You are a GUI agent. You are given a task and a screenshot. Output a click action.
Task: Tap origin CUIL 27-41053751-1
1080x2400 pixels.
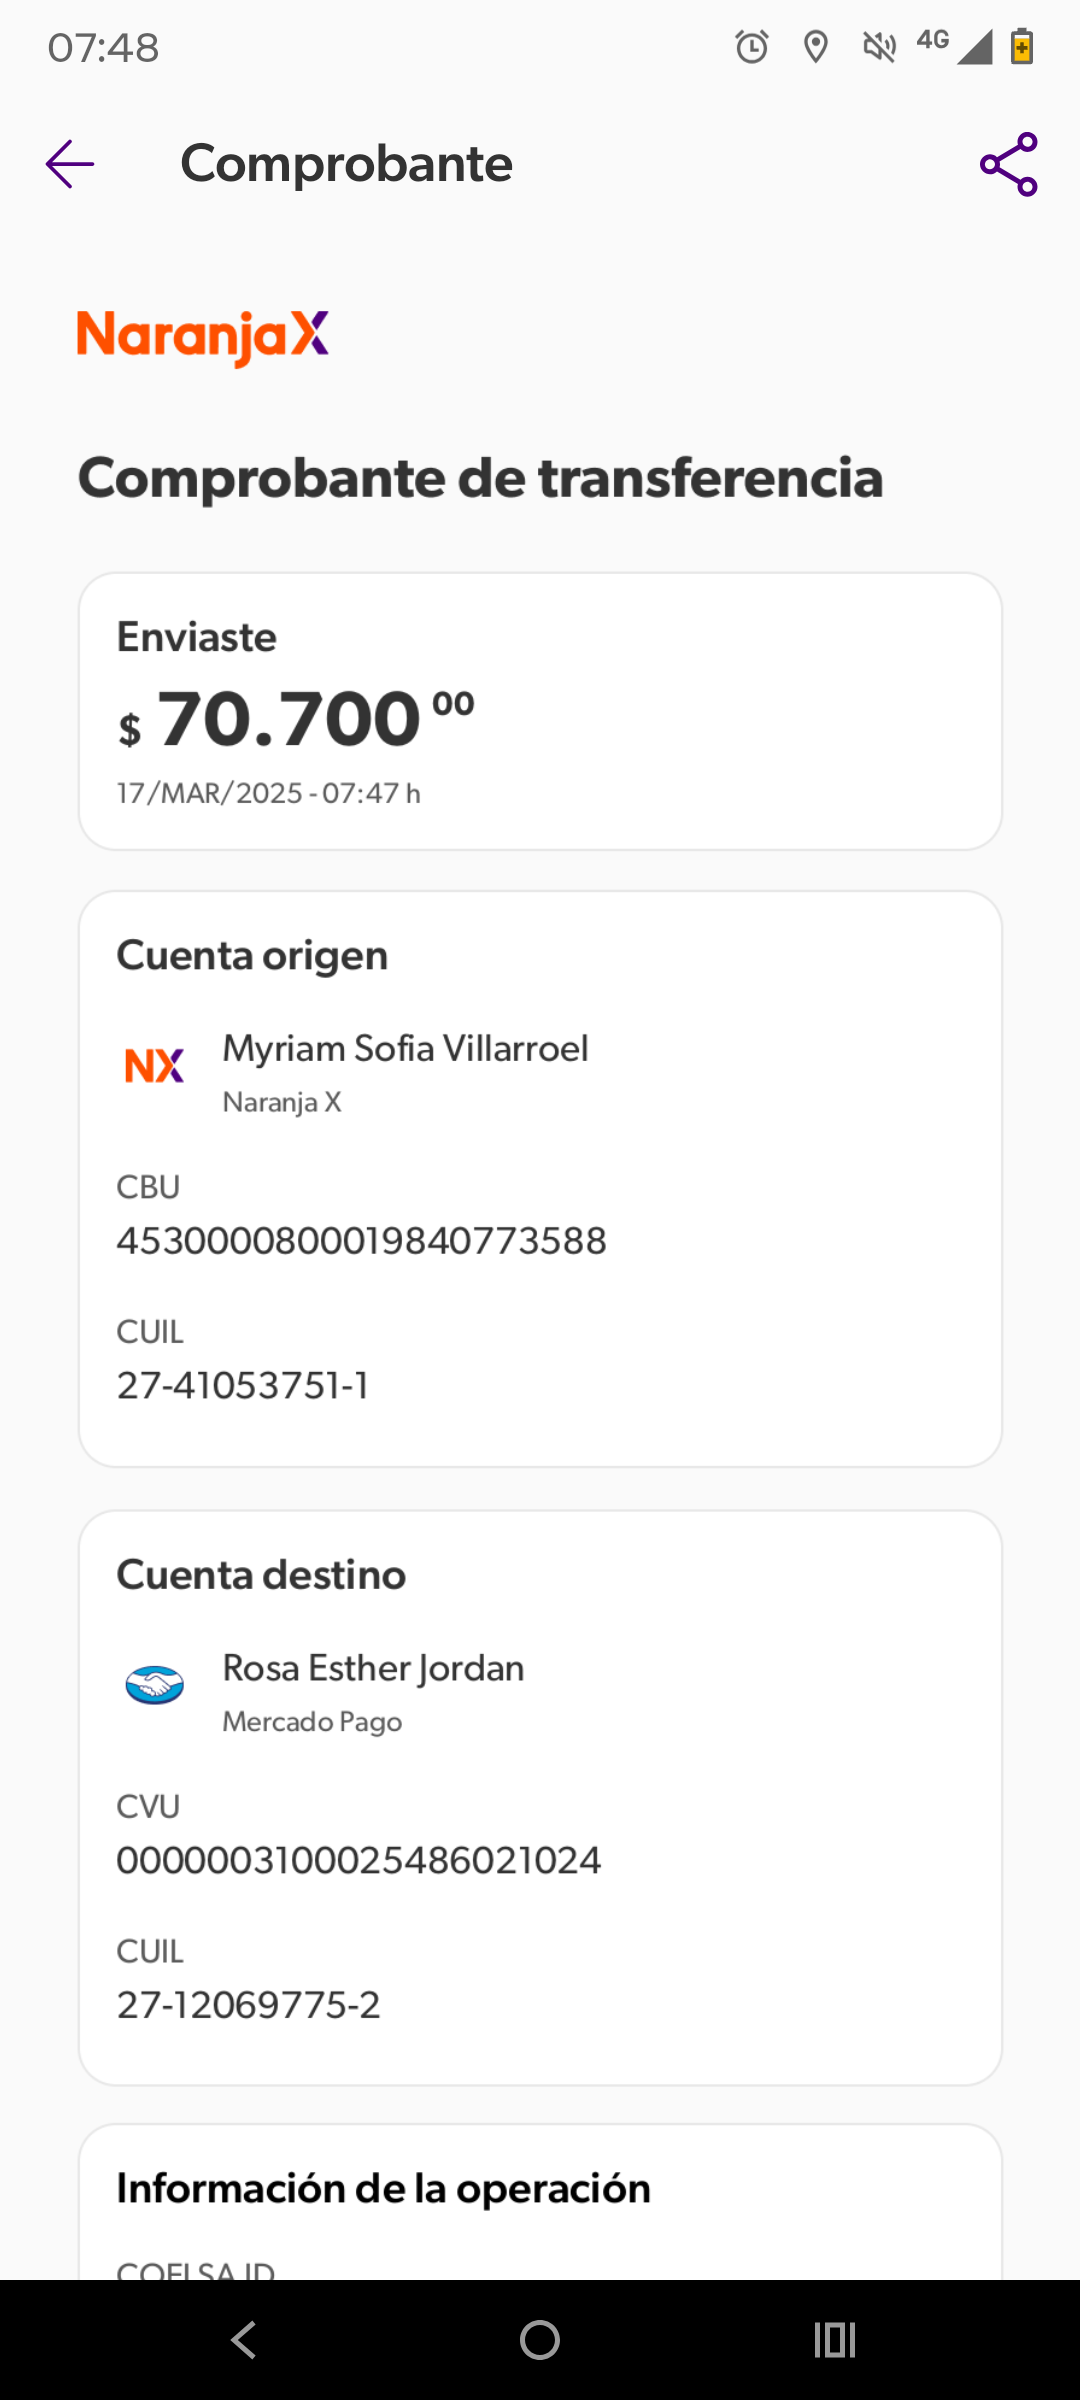click(x=243, y=1386)
